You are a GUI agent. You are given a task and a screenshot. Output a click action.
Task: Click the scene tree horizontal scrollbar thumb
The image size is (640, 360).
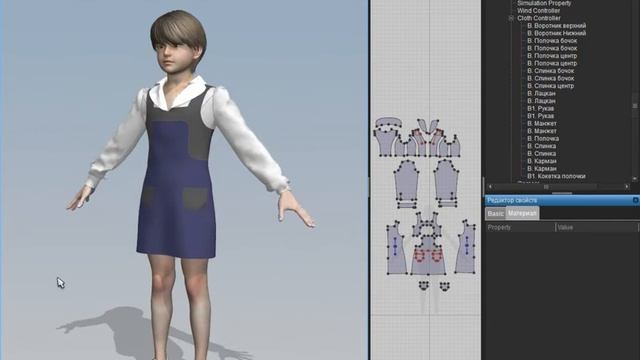pyautogui.click(x=546, y=187)
